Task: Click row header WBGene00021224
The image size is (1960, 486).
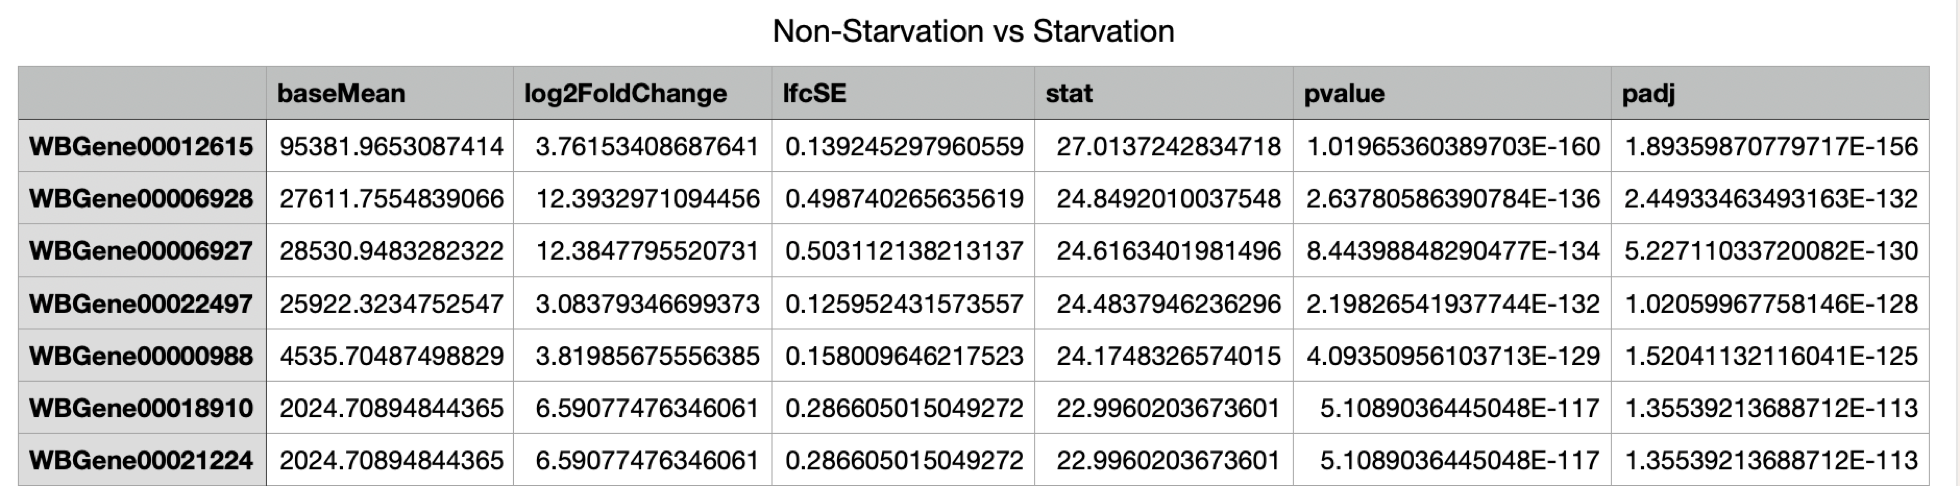Action: pyautogui.click(x=141, y=460)
